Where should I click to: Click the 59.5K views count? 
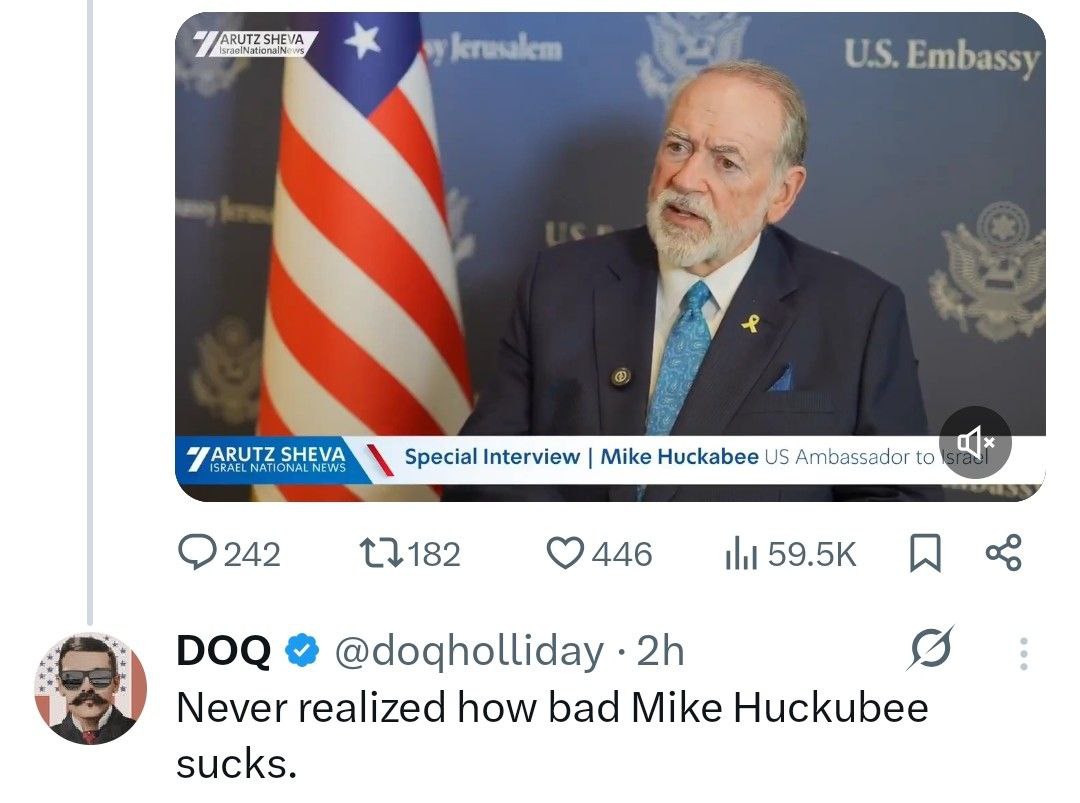pyautogui.click(x=811, y=554)
